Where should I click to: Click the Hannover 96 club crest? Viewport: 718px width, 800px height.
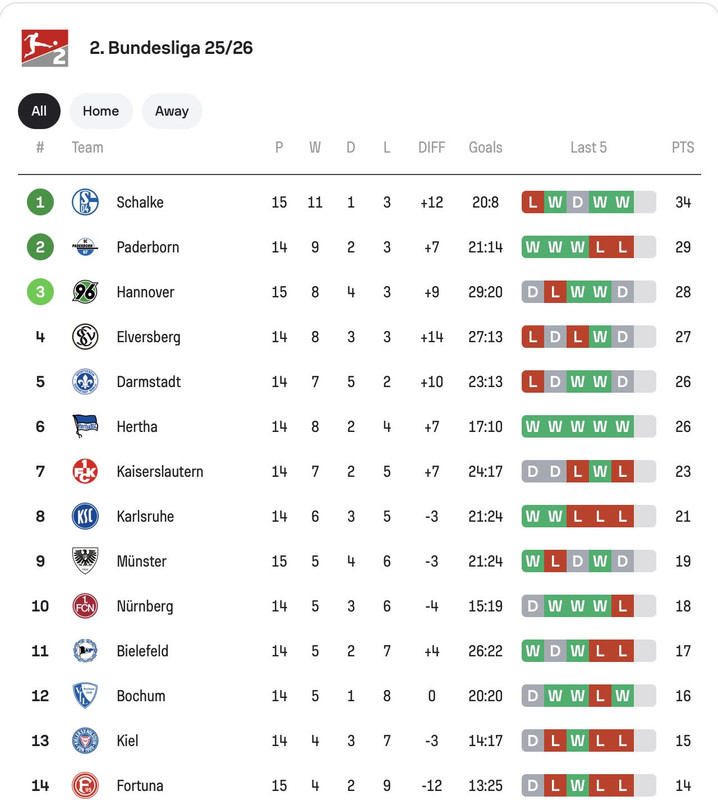85,292
